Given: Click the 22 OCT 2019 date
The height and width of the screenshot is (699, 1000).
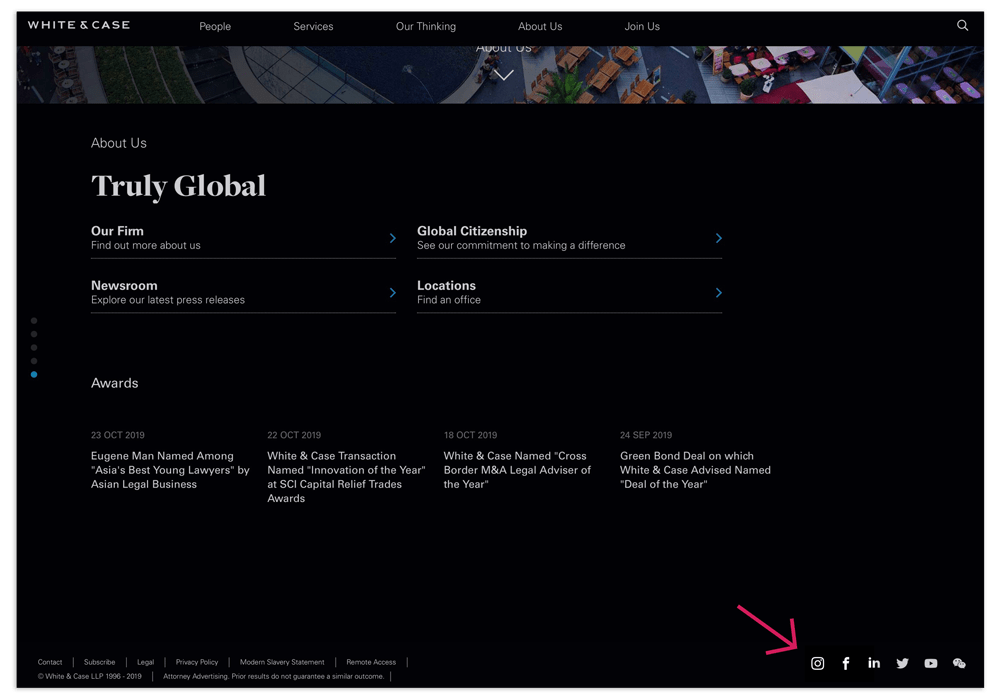Looking at the screenshot, I should (x=294, y=435).
